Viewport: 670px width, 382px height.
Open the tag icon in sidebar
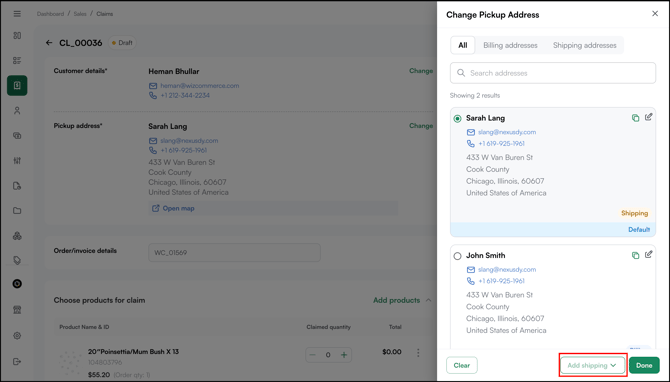pyautogui.click(x=17, y=260)
